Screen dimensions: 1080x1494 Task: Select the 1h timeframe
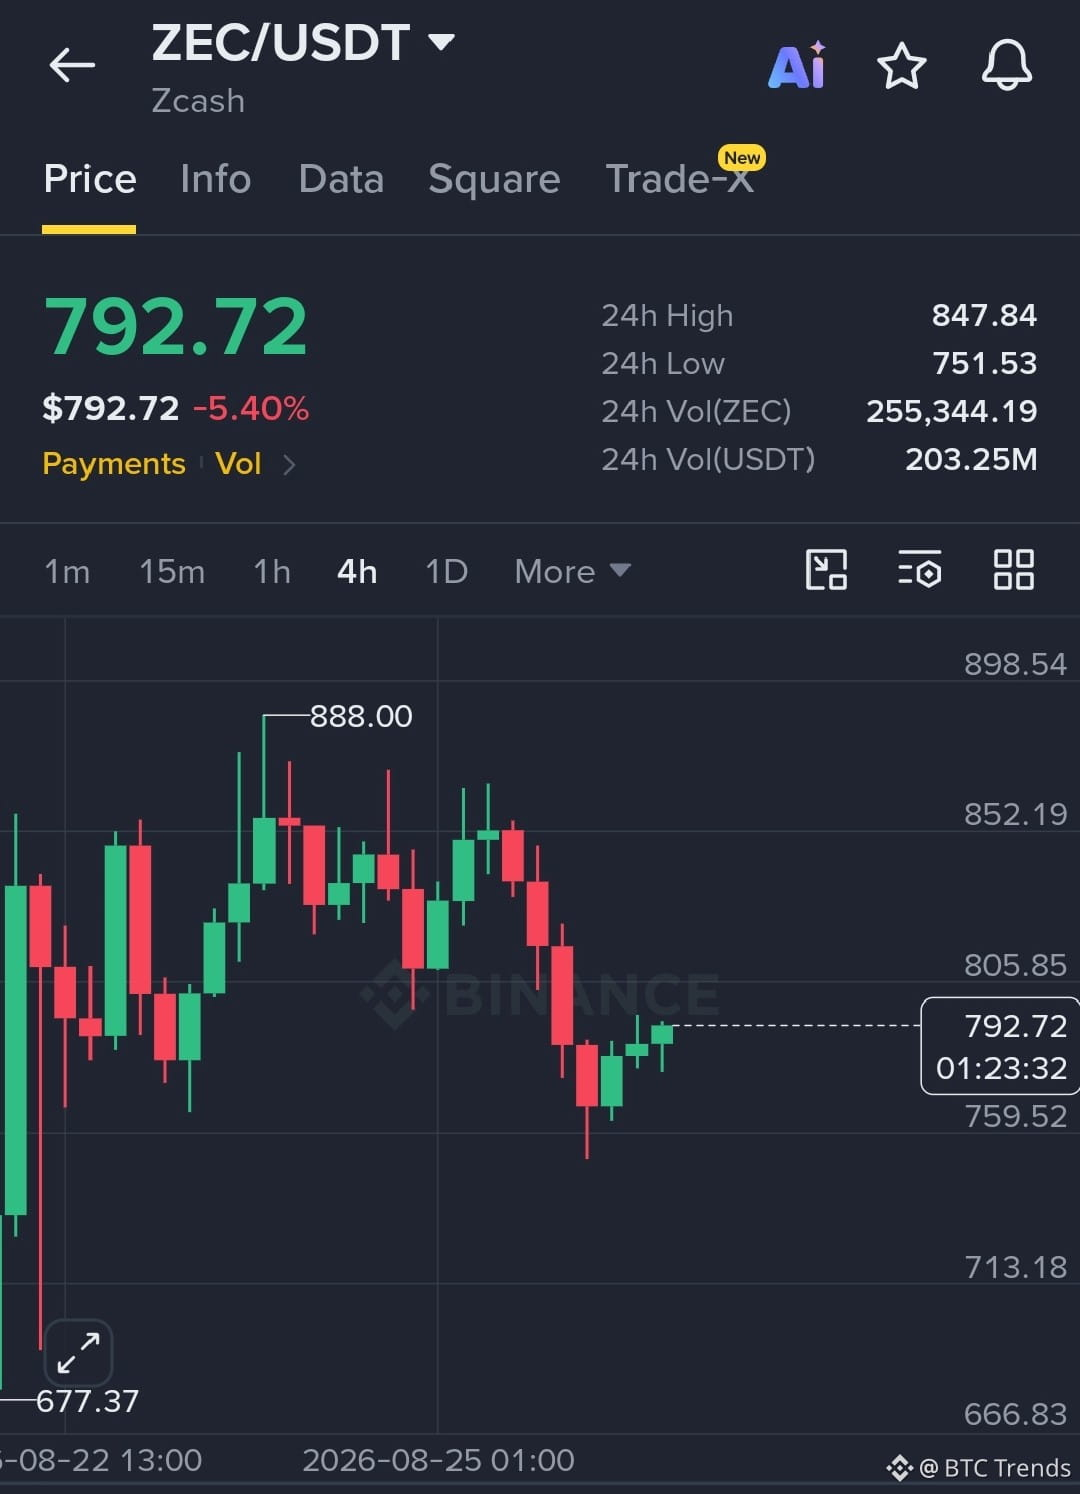point(272,571)
